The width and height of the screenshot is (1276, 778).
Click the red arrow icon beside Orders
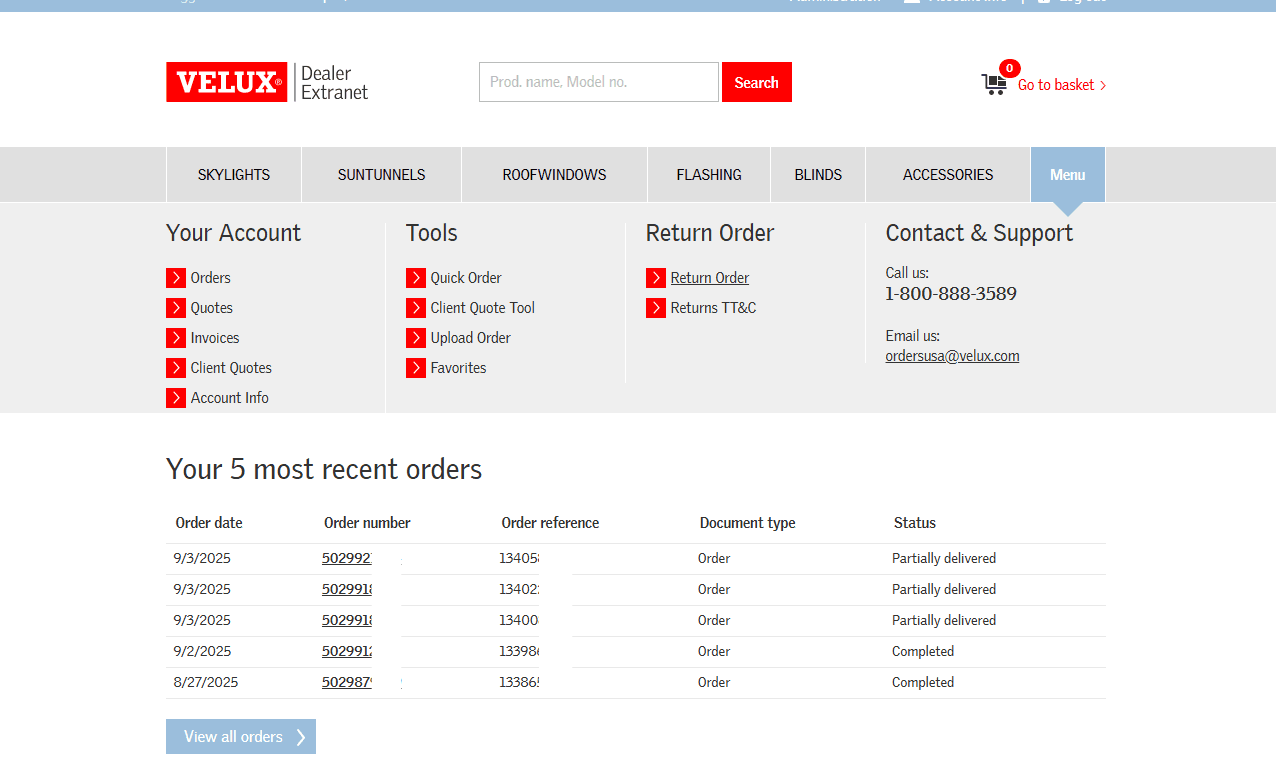tap(176, 278)
